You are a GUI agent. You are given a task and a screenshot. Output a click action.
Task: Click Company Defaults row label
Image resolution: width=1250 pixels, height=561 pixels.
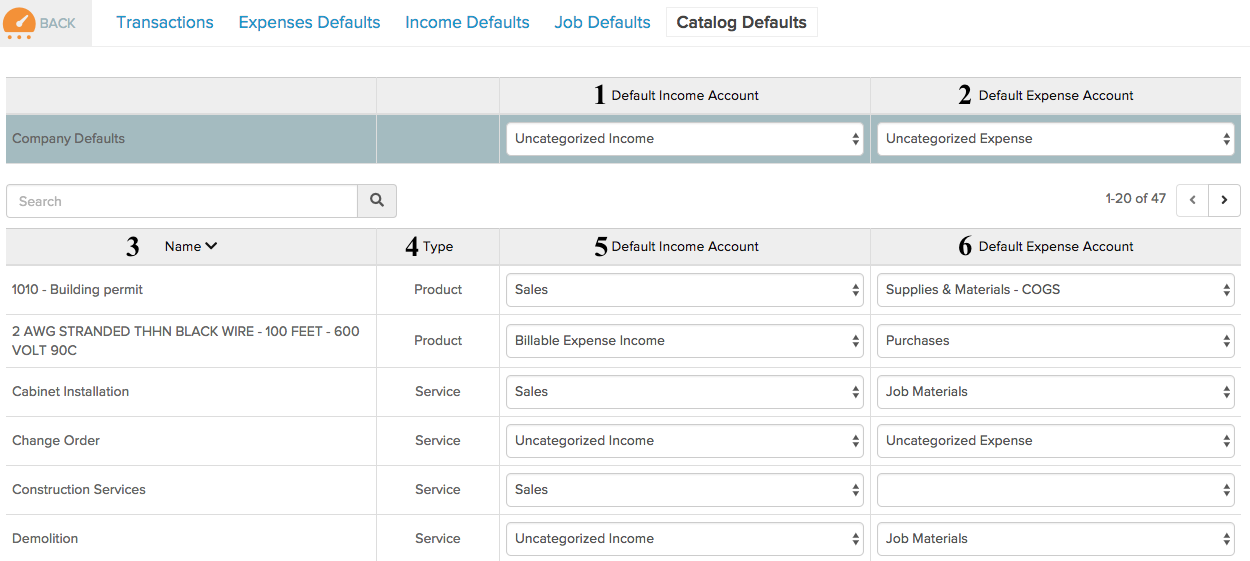click(68, 139)
